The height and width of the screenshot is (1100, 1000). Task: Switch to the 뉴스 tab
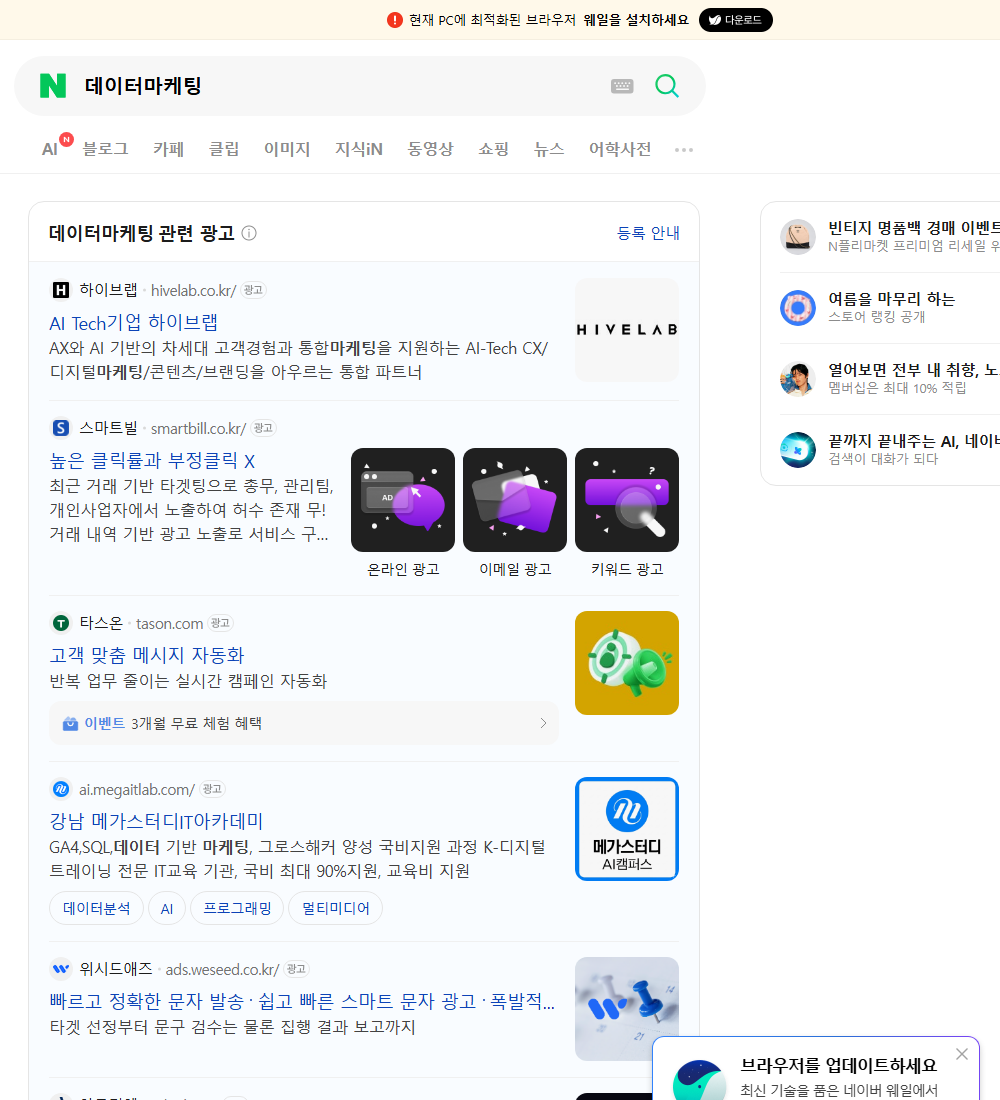pyautogui.click(x=549, y=149)
